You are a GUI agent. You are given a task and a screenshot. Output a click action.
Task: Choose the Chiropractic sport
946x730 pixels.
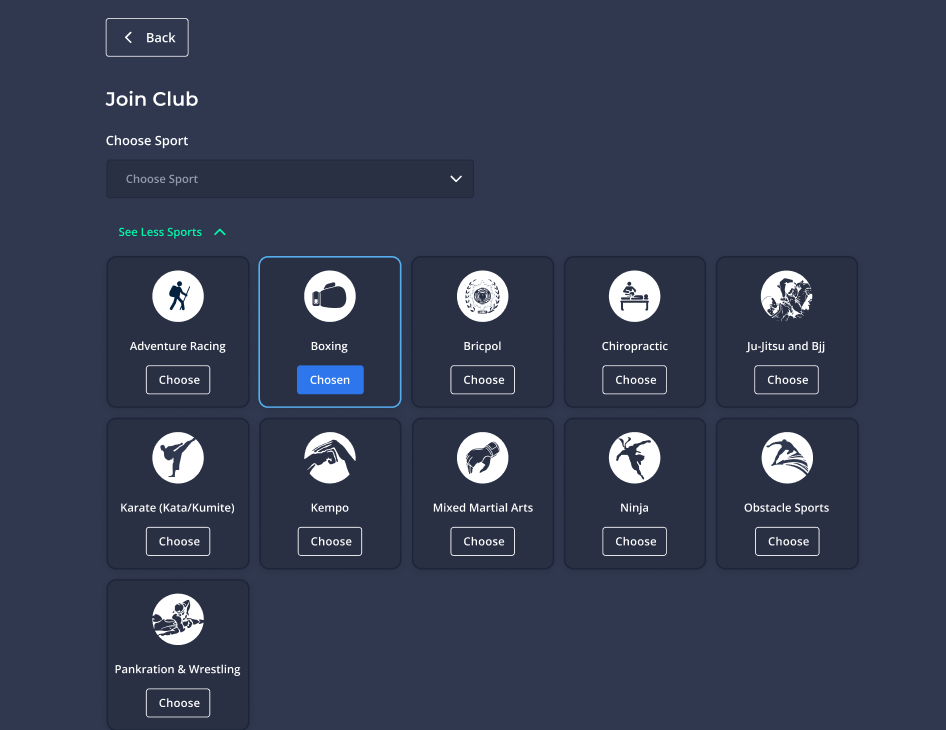click(x=635, y=380)
